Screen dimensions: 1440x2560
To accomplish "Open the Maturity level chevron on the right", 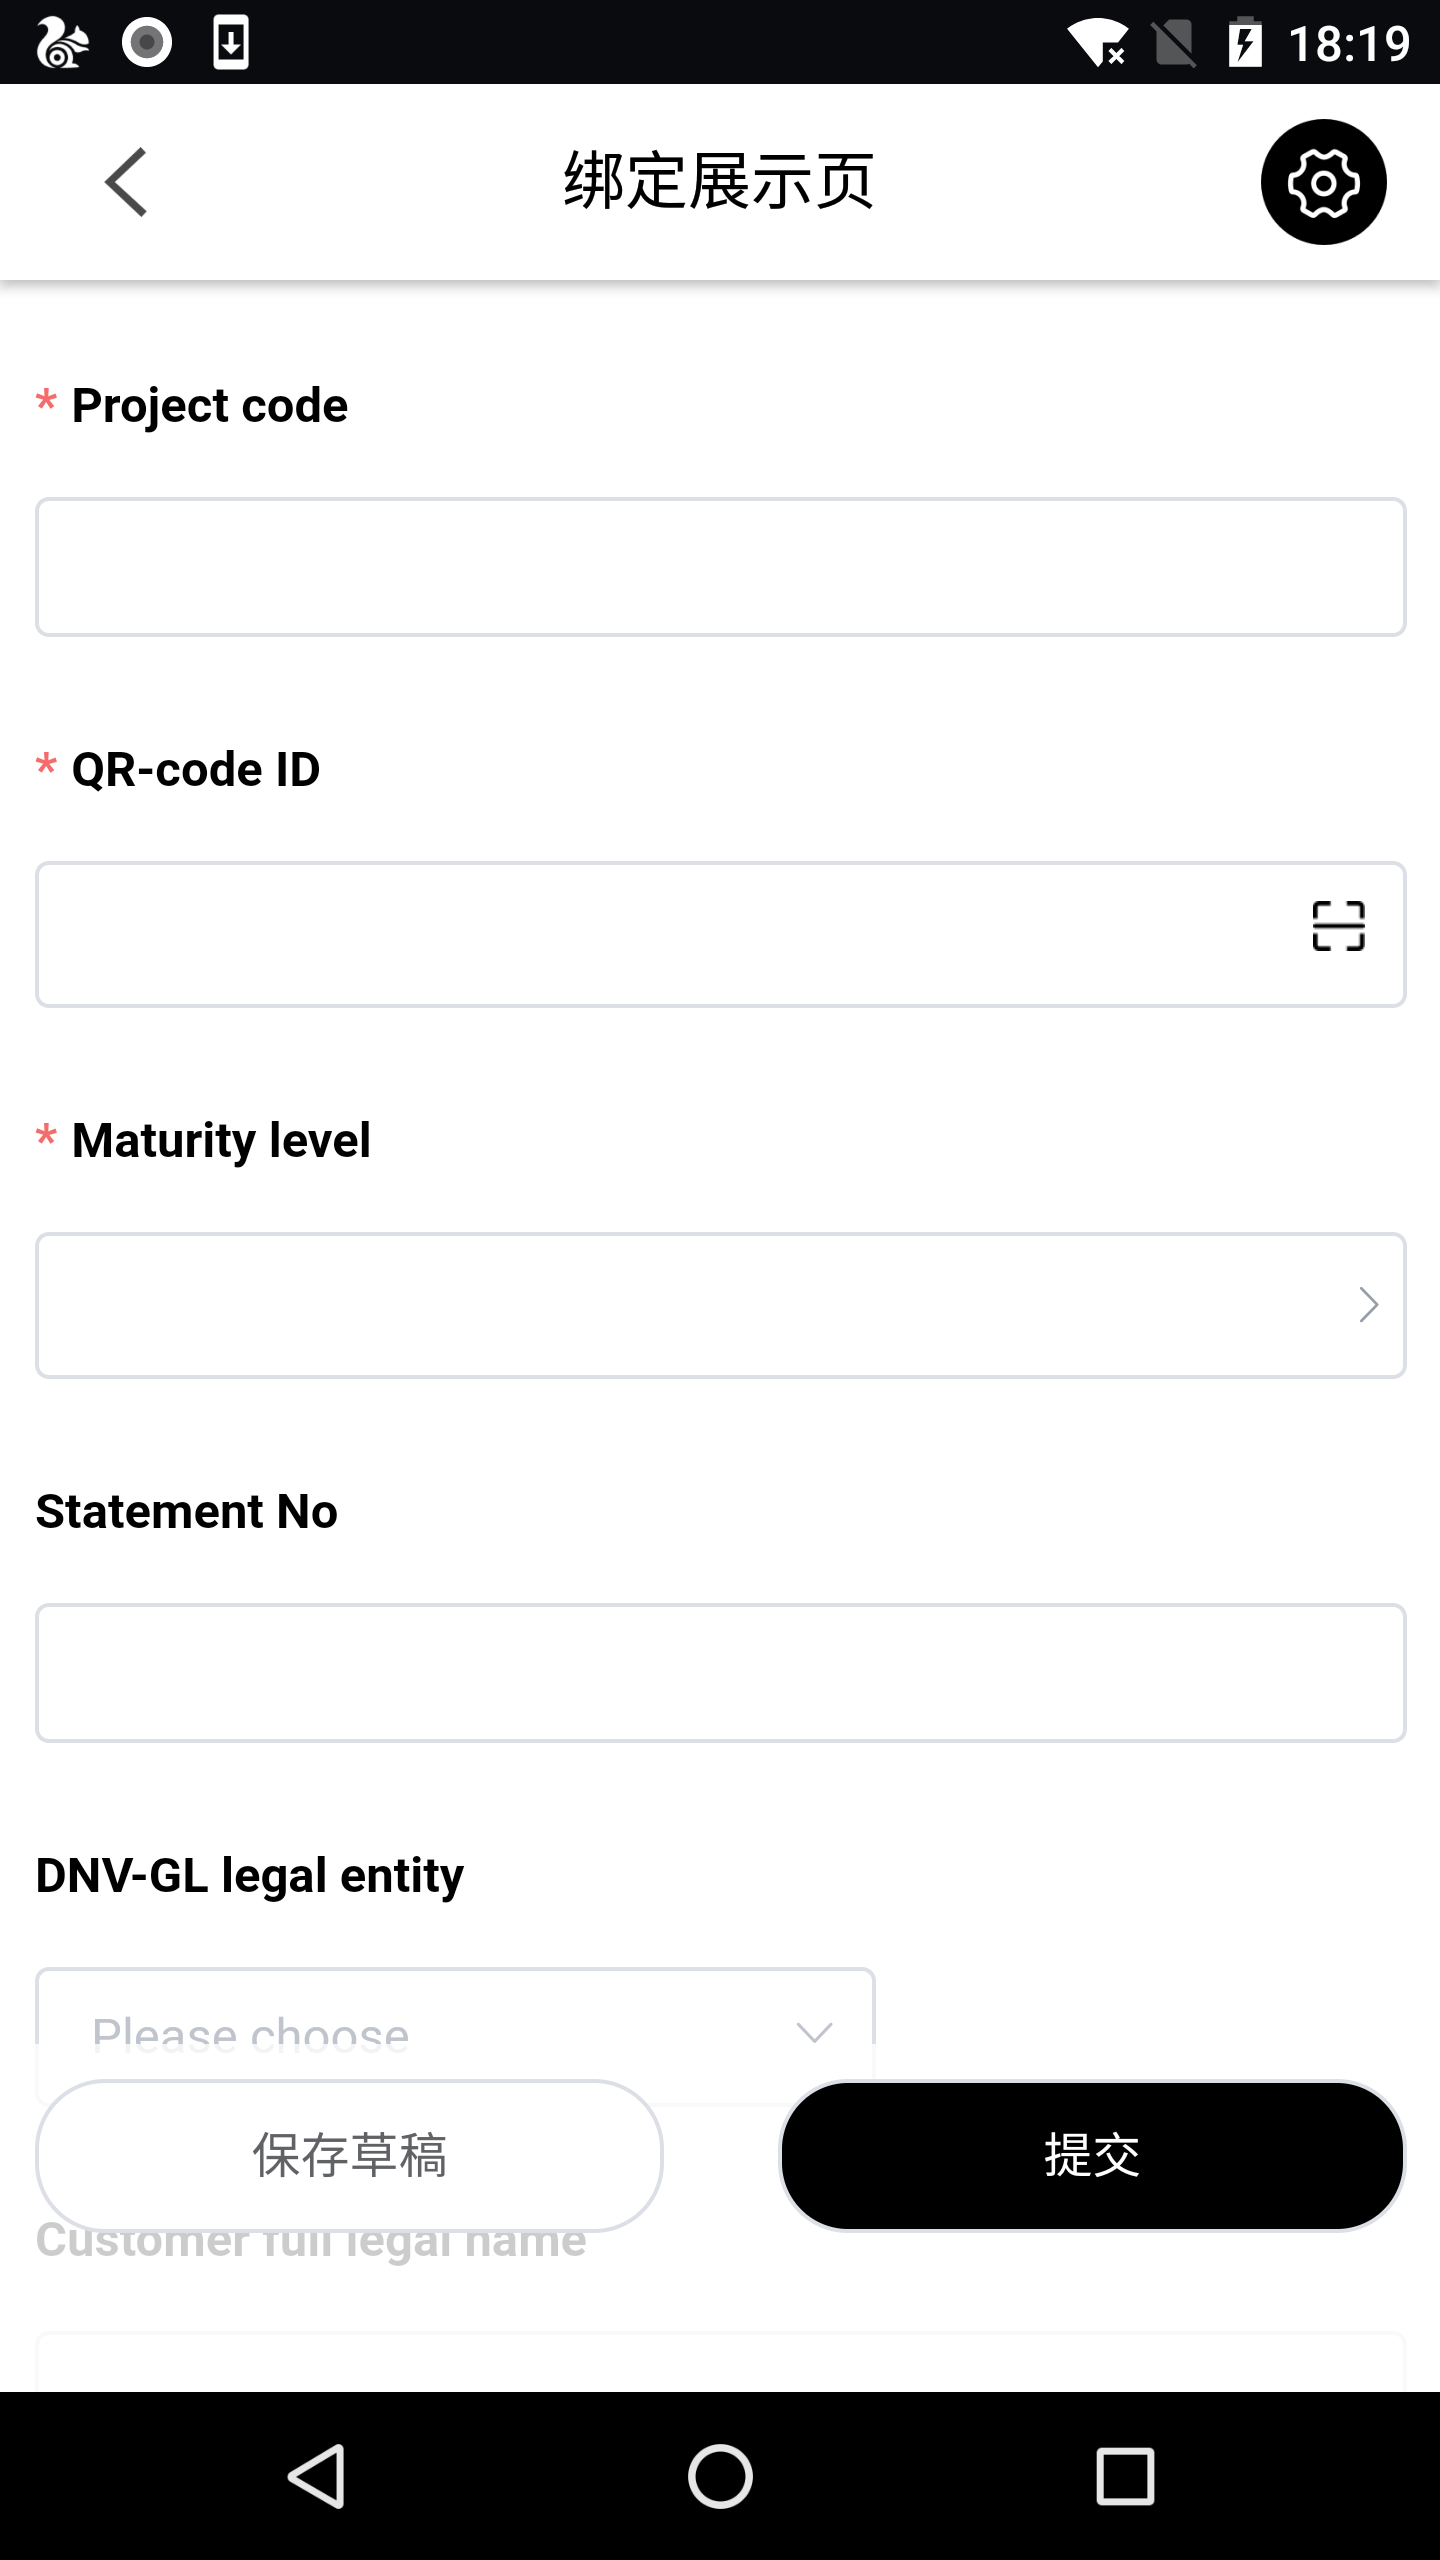I will (x=1366, y=1305).
